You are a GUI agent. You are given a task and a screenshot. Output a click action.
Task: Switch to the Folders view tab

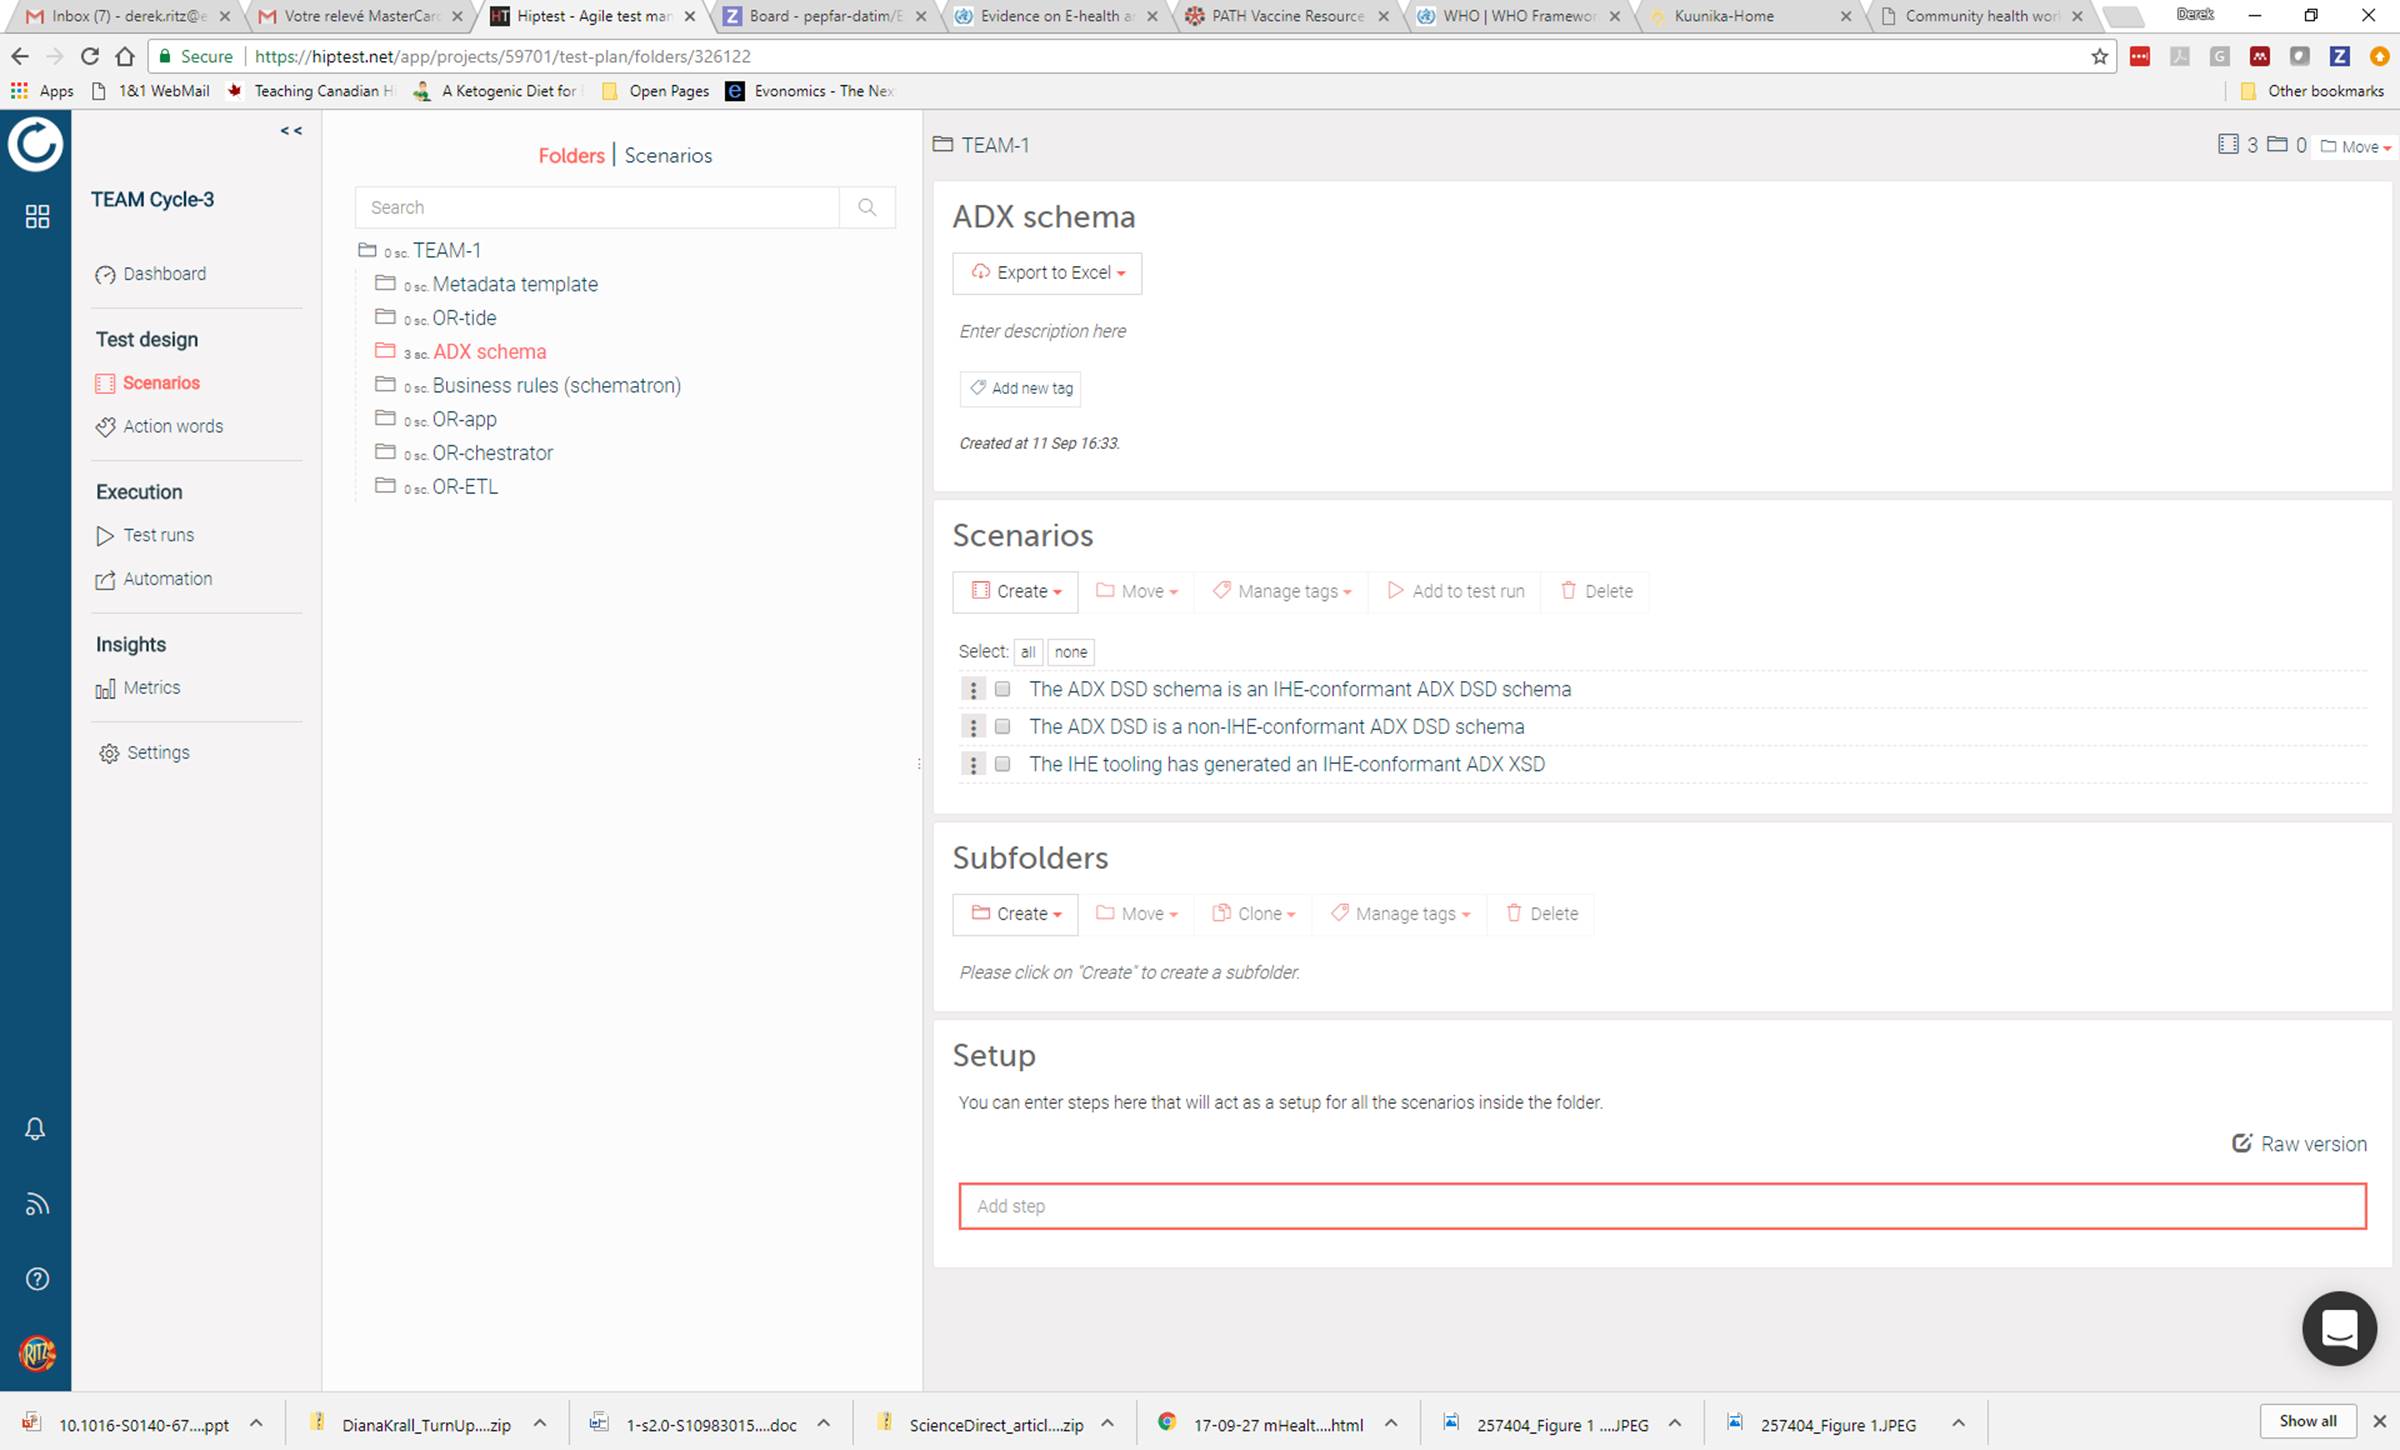click(x=571, y=156)
